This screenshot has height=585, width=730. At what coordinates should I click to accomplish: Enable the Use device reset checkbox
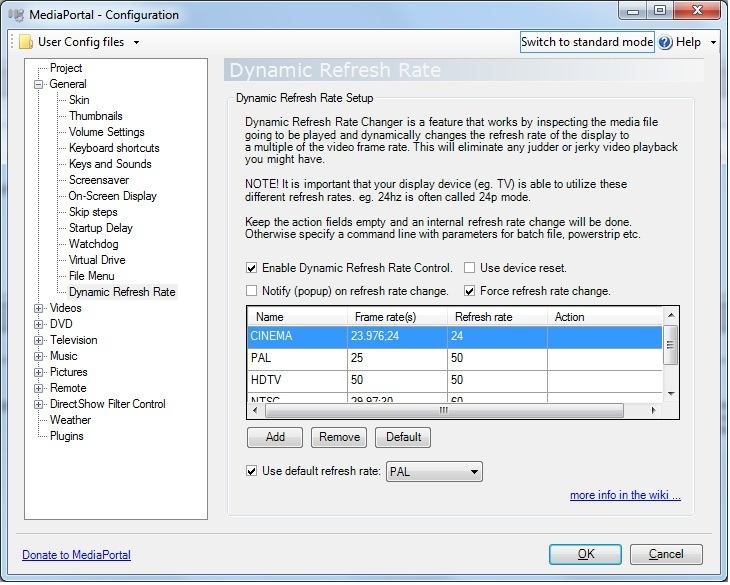(x=470, y=269)
